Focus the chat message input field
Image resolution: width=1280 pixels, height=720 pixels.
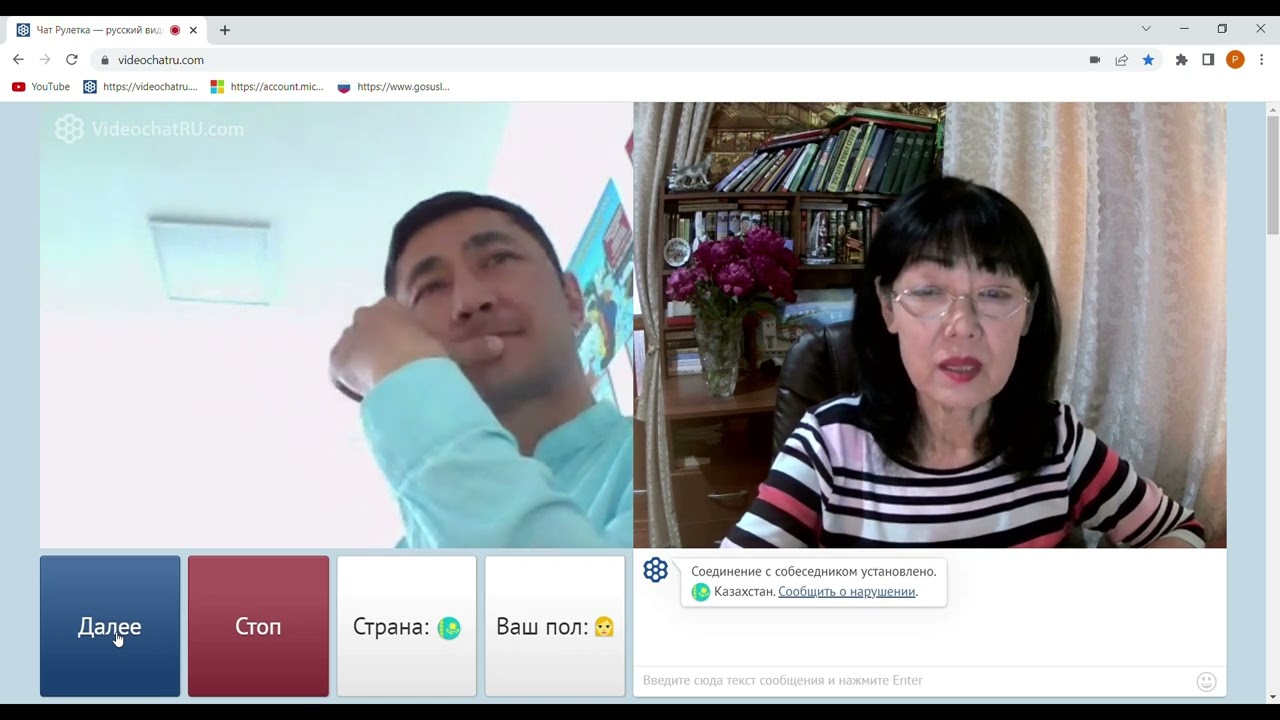coord(915,680)
